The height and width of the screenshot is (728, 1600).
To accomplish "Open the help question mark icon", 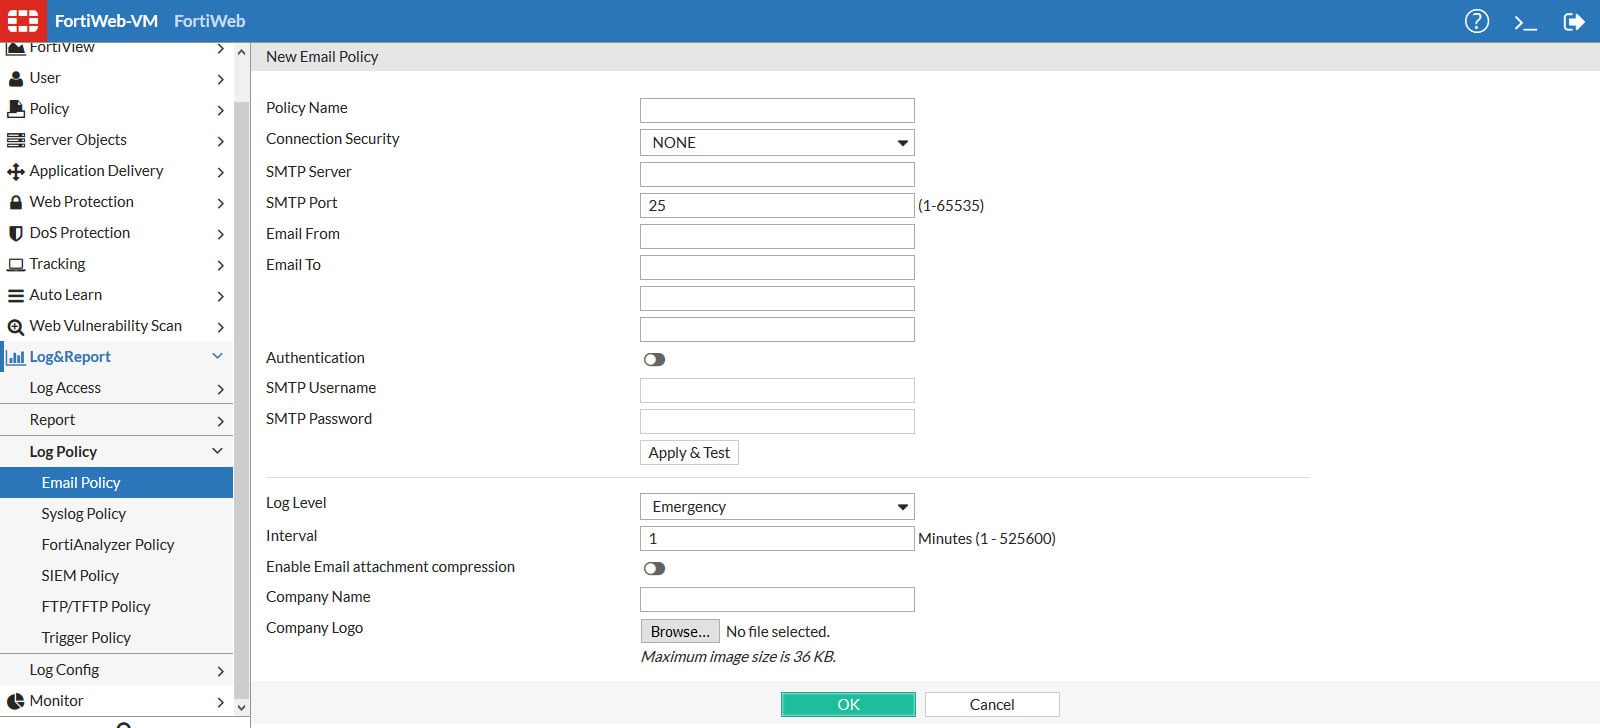I will [1476, 21].
